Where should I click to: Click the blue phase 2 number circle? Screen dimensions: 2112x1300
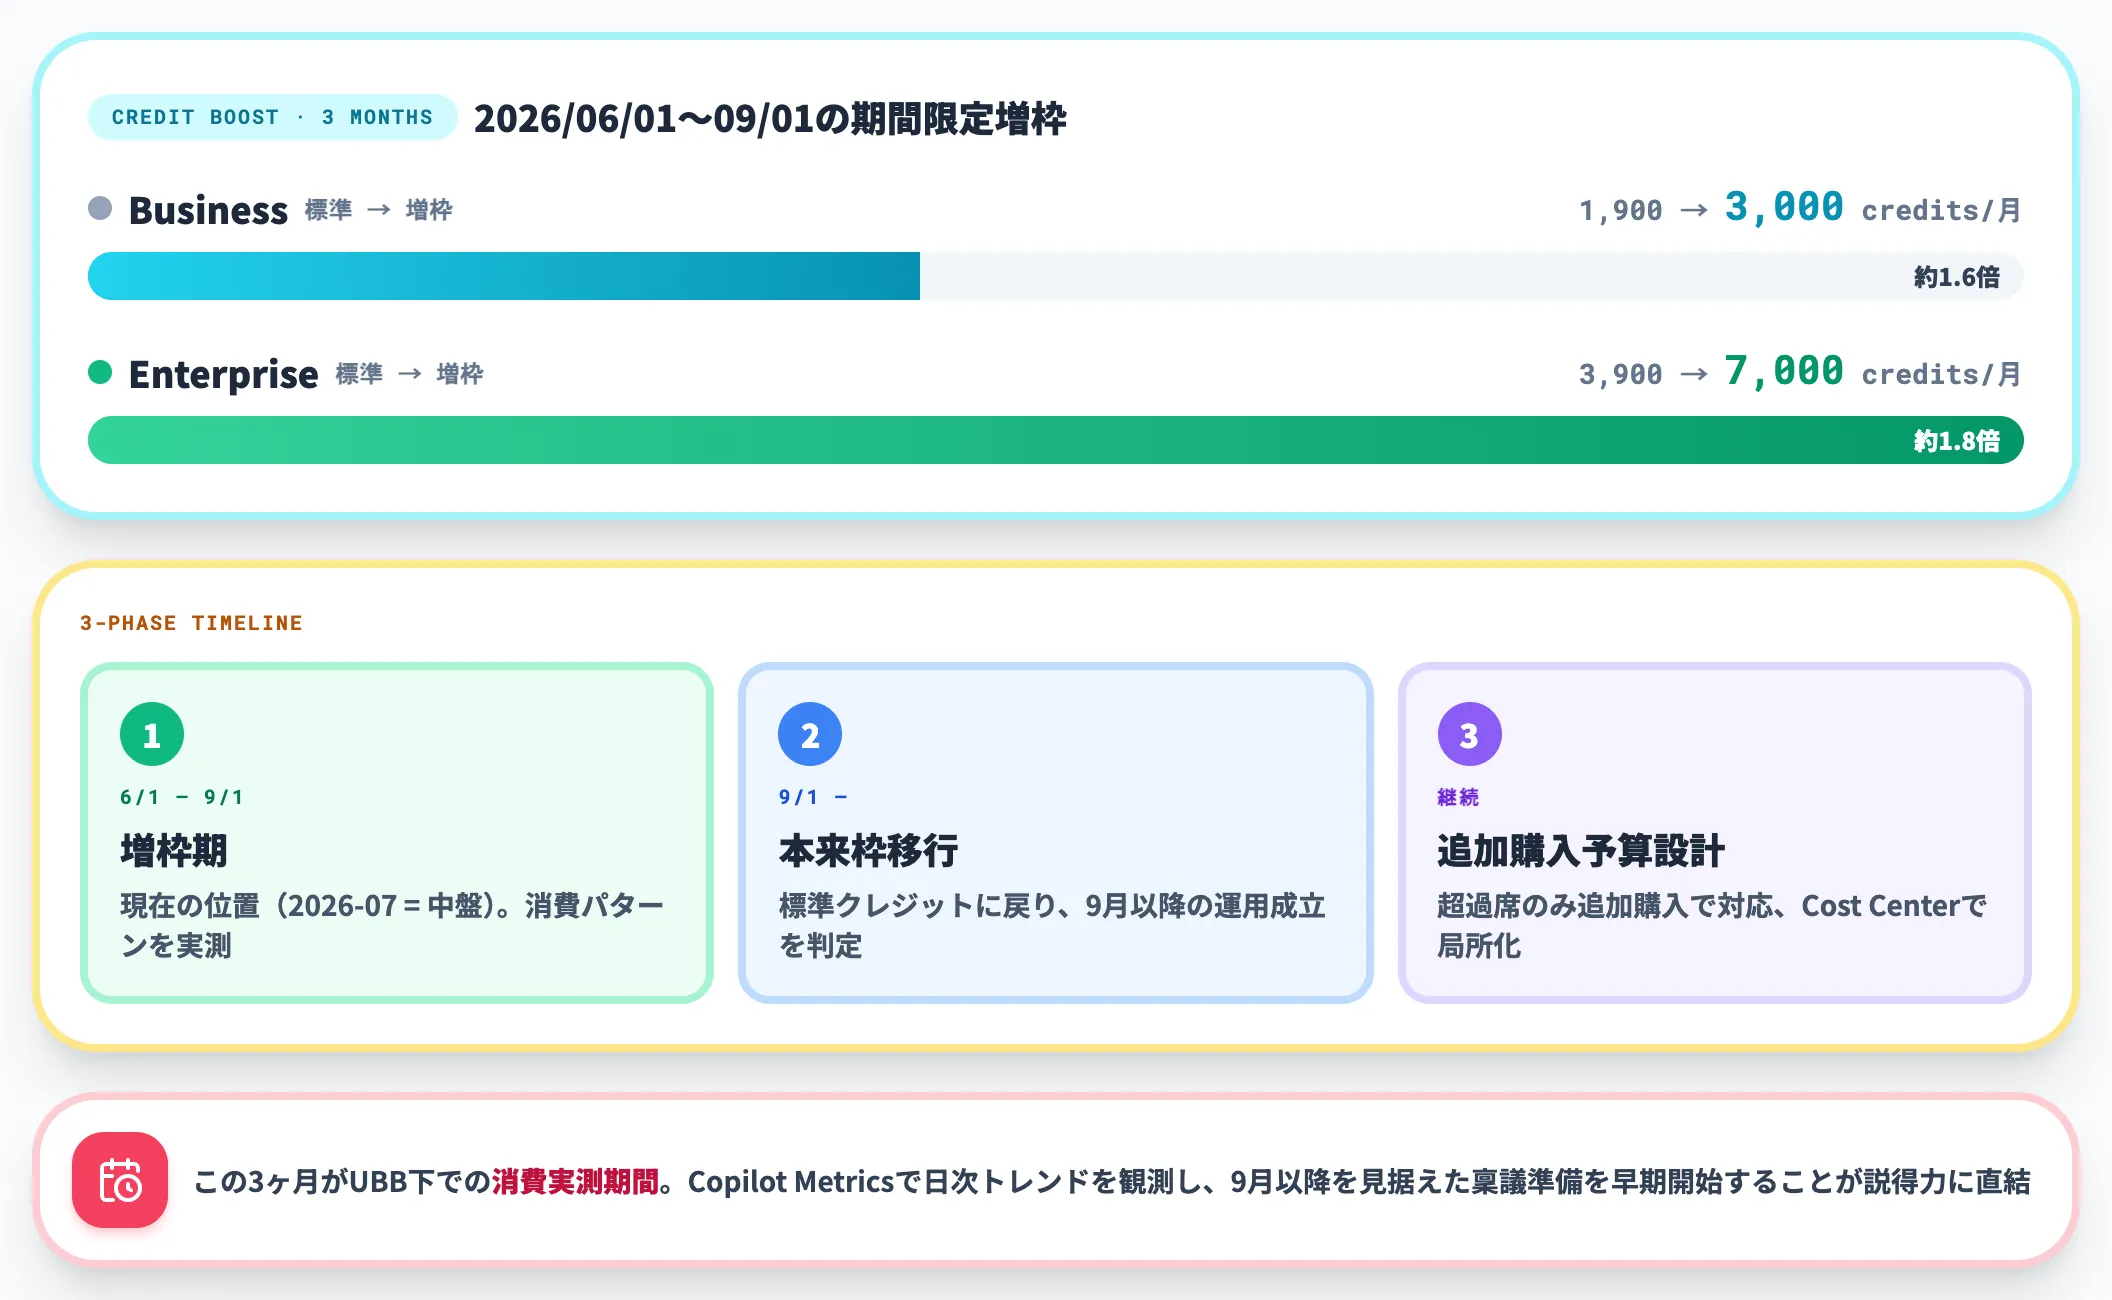point(810,734)
